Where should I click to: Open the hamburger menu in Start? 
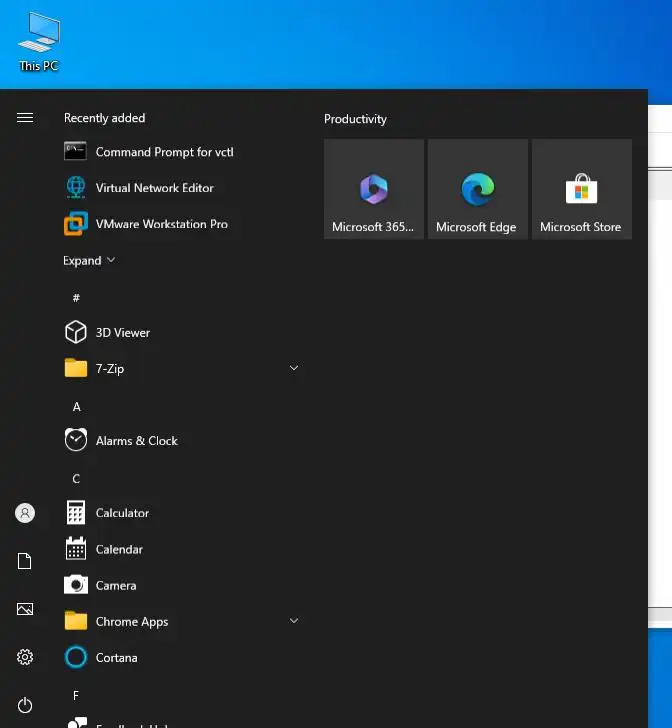25,118
